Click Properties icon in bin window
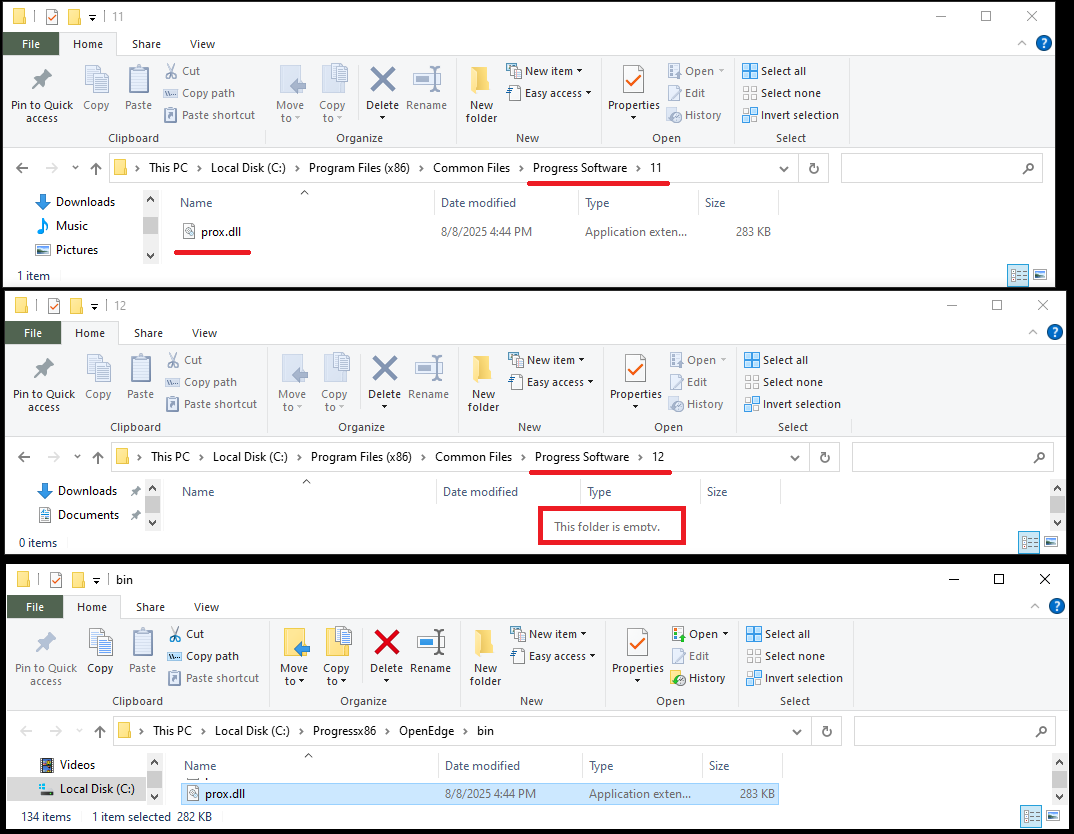 click(638, 643)
